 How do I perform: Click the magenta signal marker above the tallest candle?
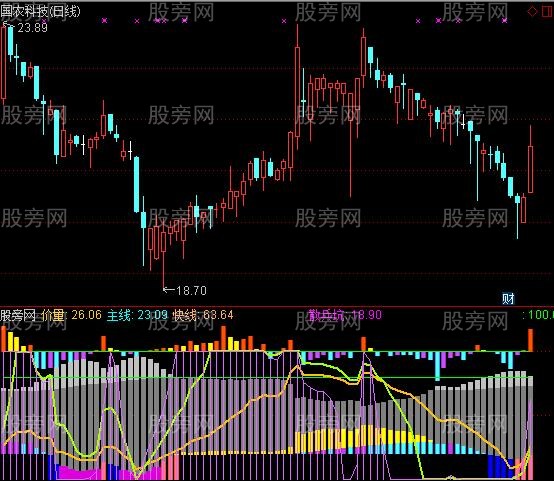284,21
